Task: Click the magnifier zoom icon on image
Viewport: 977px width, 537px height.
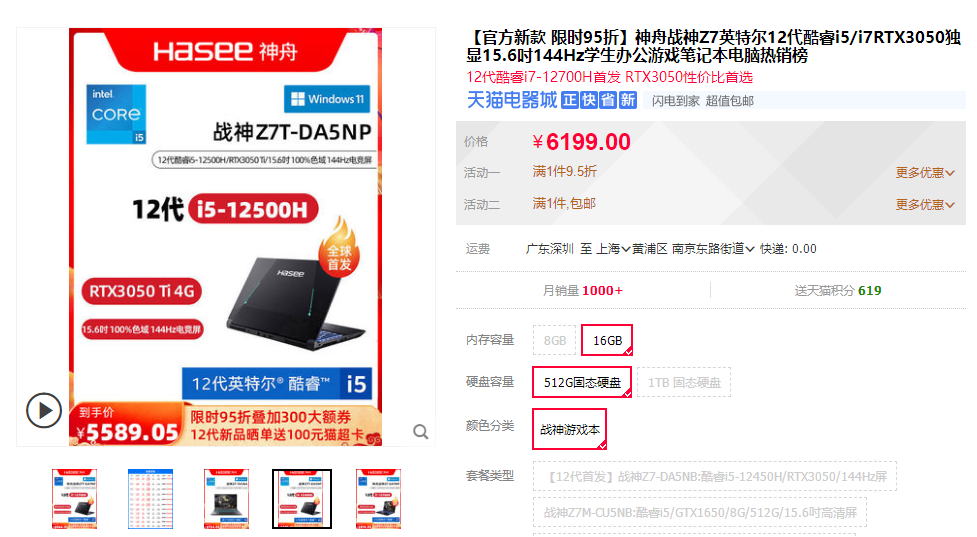Action: pyautogui.click(x=421, y=432)
